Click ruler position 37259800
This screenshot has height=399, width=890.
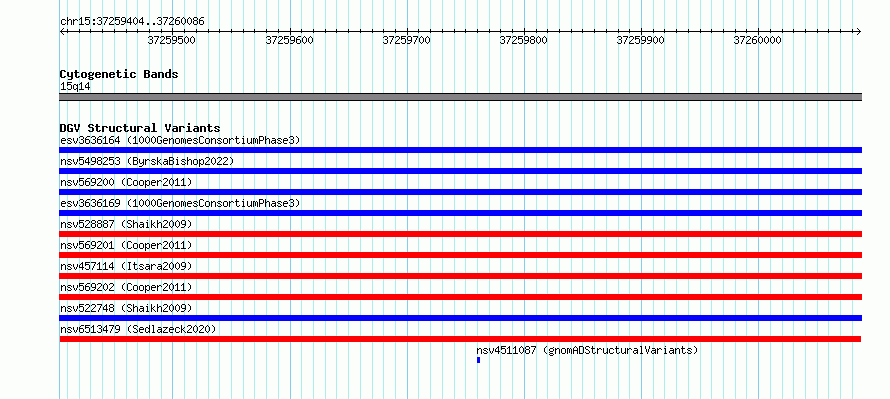pos(523,40)
